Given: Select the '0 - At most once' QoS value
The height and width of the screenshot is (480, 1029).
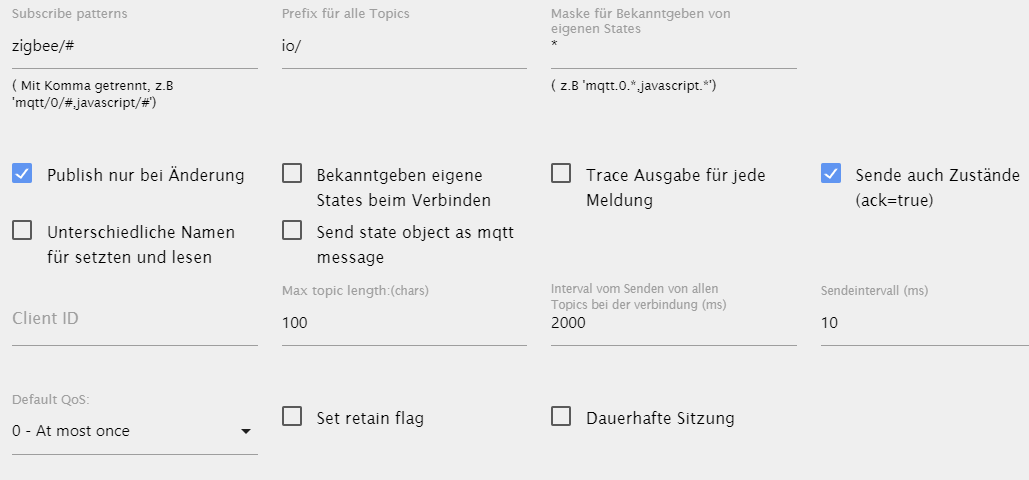Looking at the screenshot, I should [71, 431].
